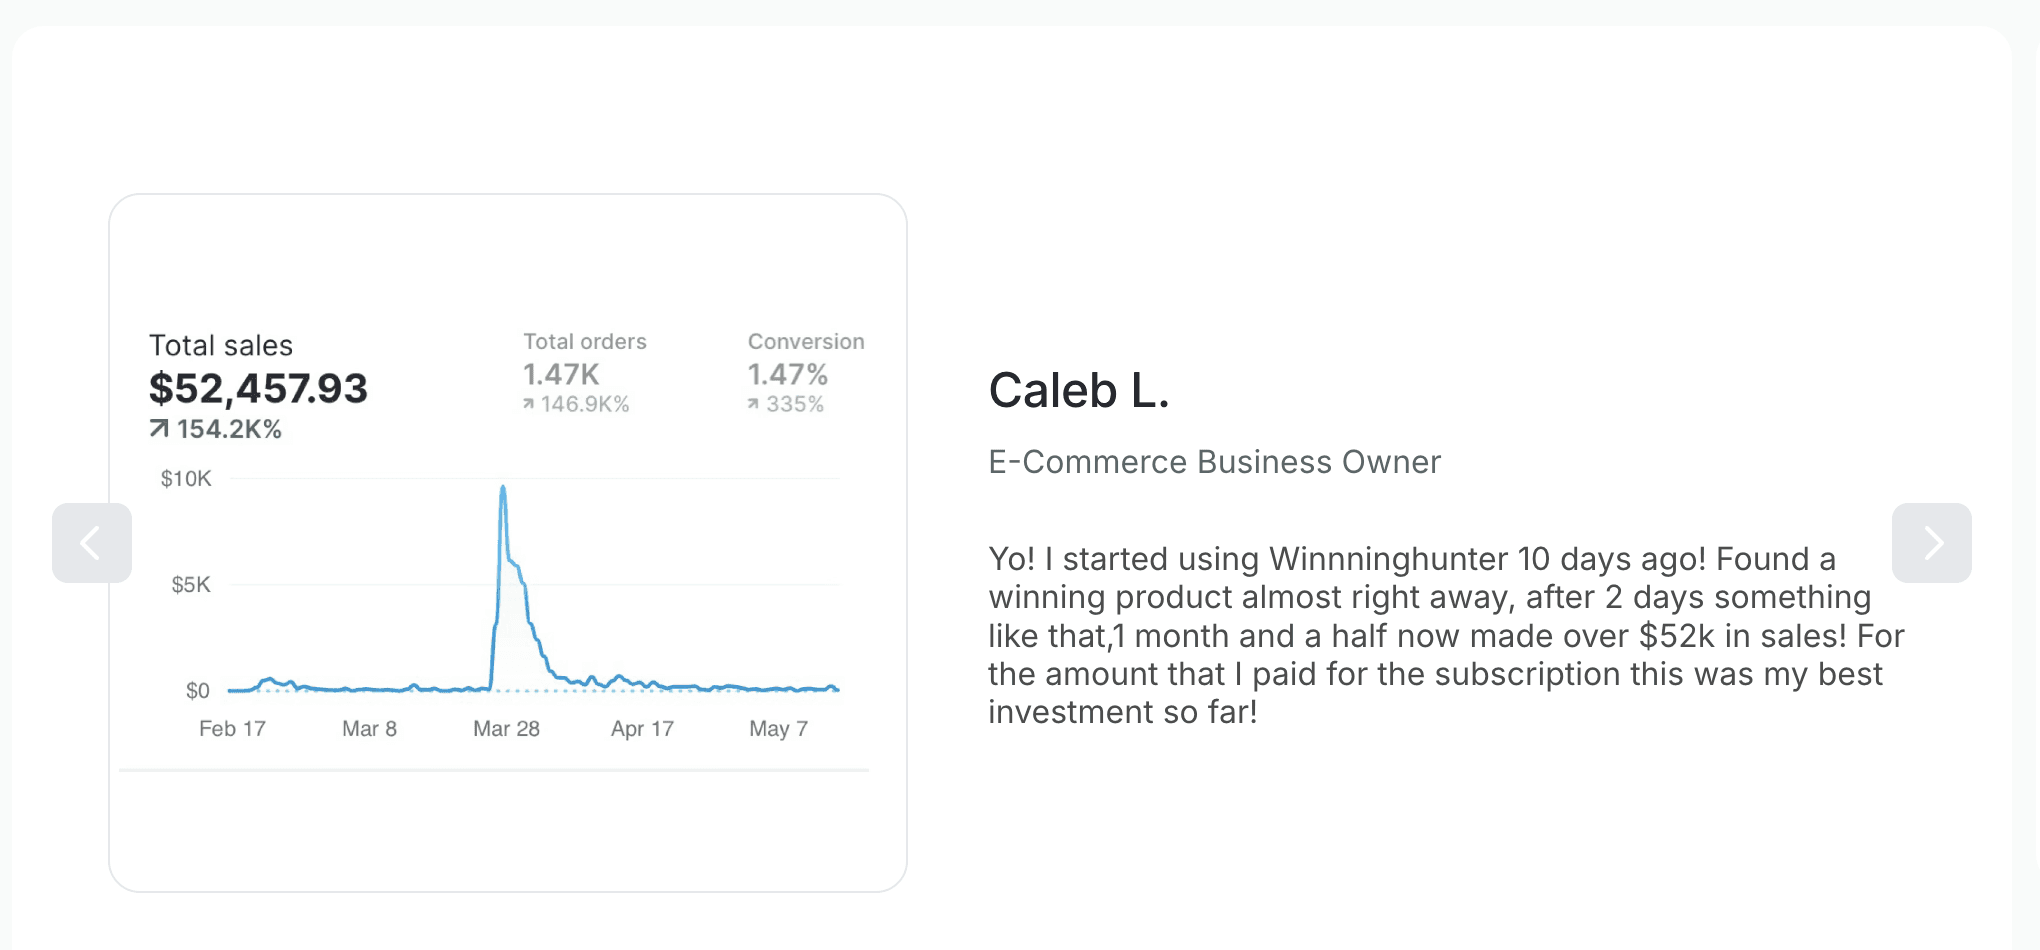This screenshot has width=2040, height=950.
Task: Click the Mar 8 date label
Action: click(x=369, y=729)
